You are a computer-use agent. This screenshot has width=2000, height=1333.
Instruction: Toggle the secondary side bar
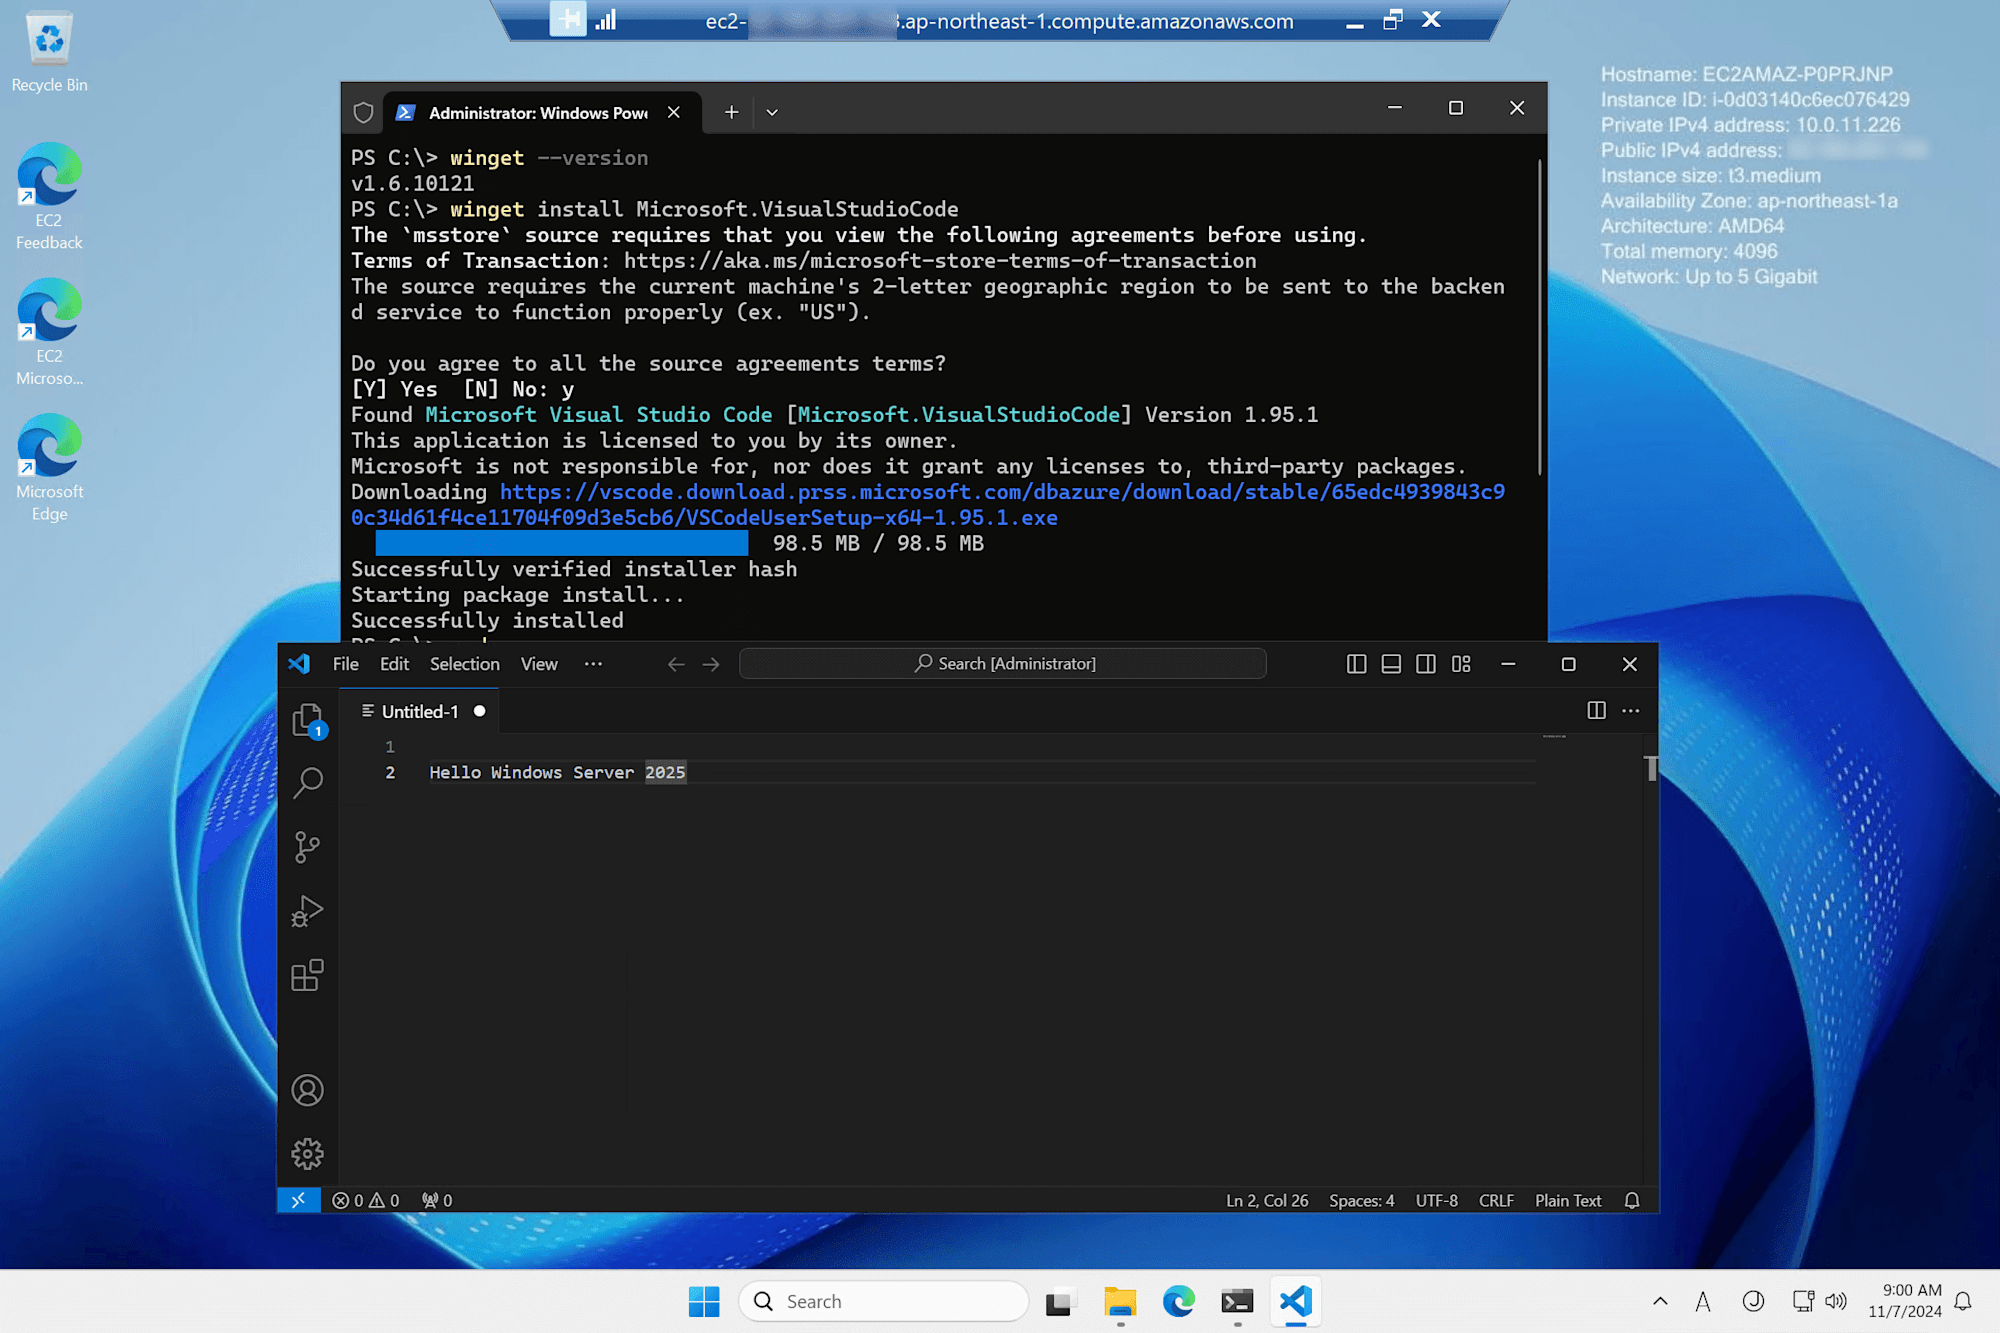click(1426, 664)
